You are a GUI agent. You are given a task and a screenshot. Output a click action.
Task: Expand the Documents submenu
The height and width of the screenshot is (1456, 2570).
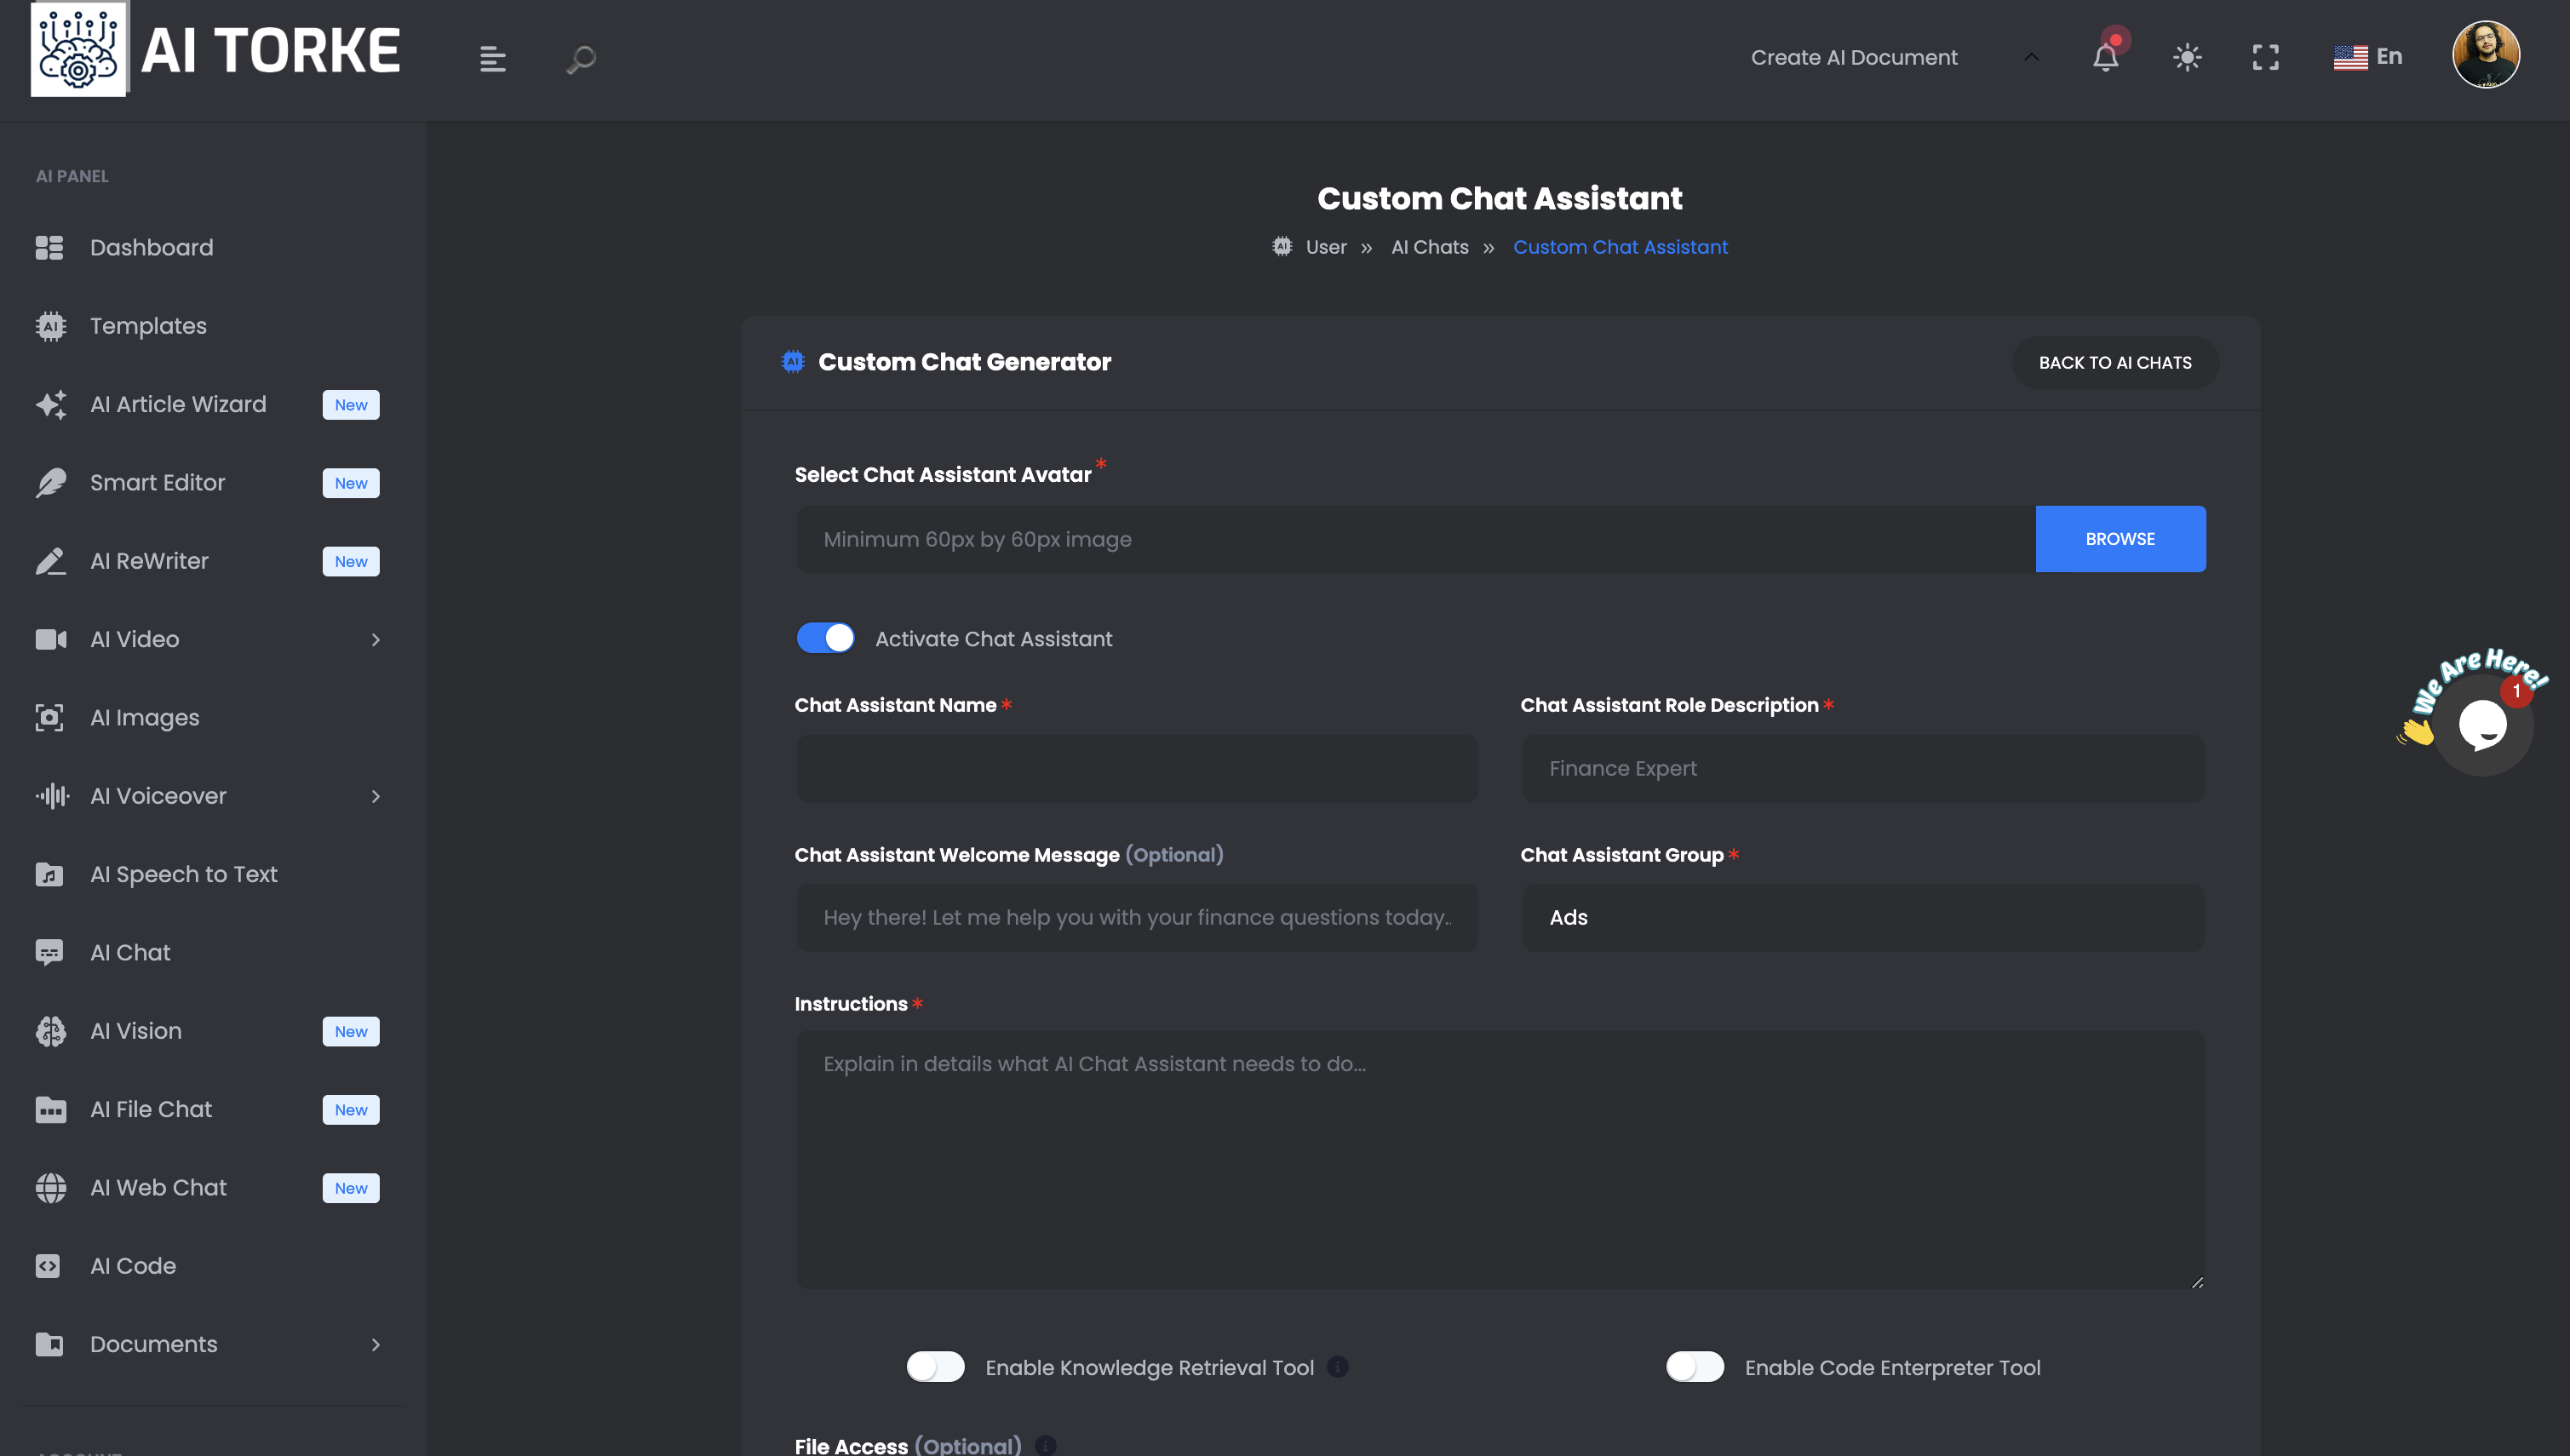[x=376, y=1344]
